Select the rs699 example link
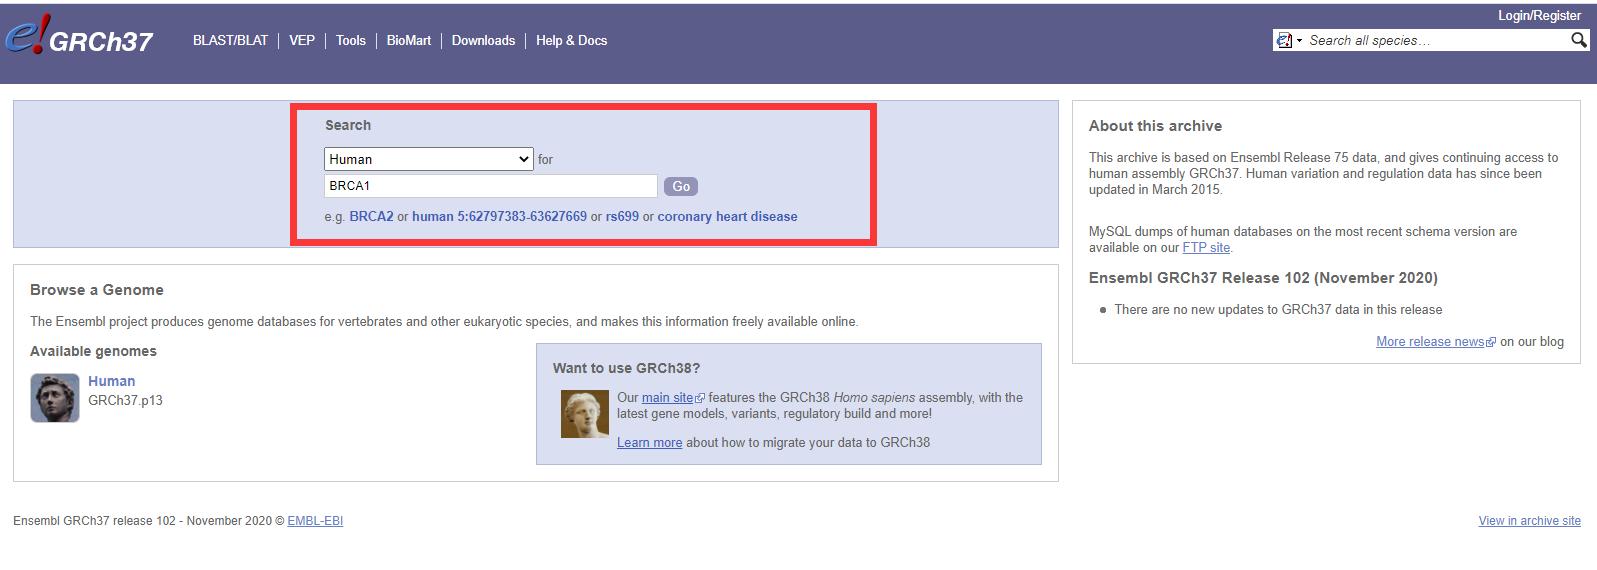Image resolution: width=1597 pixels, height=570 pixels. [x=622, y=216]
